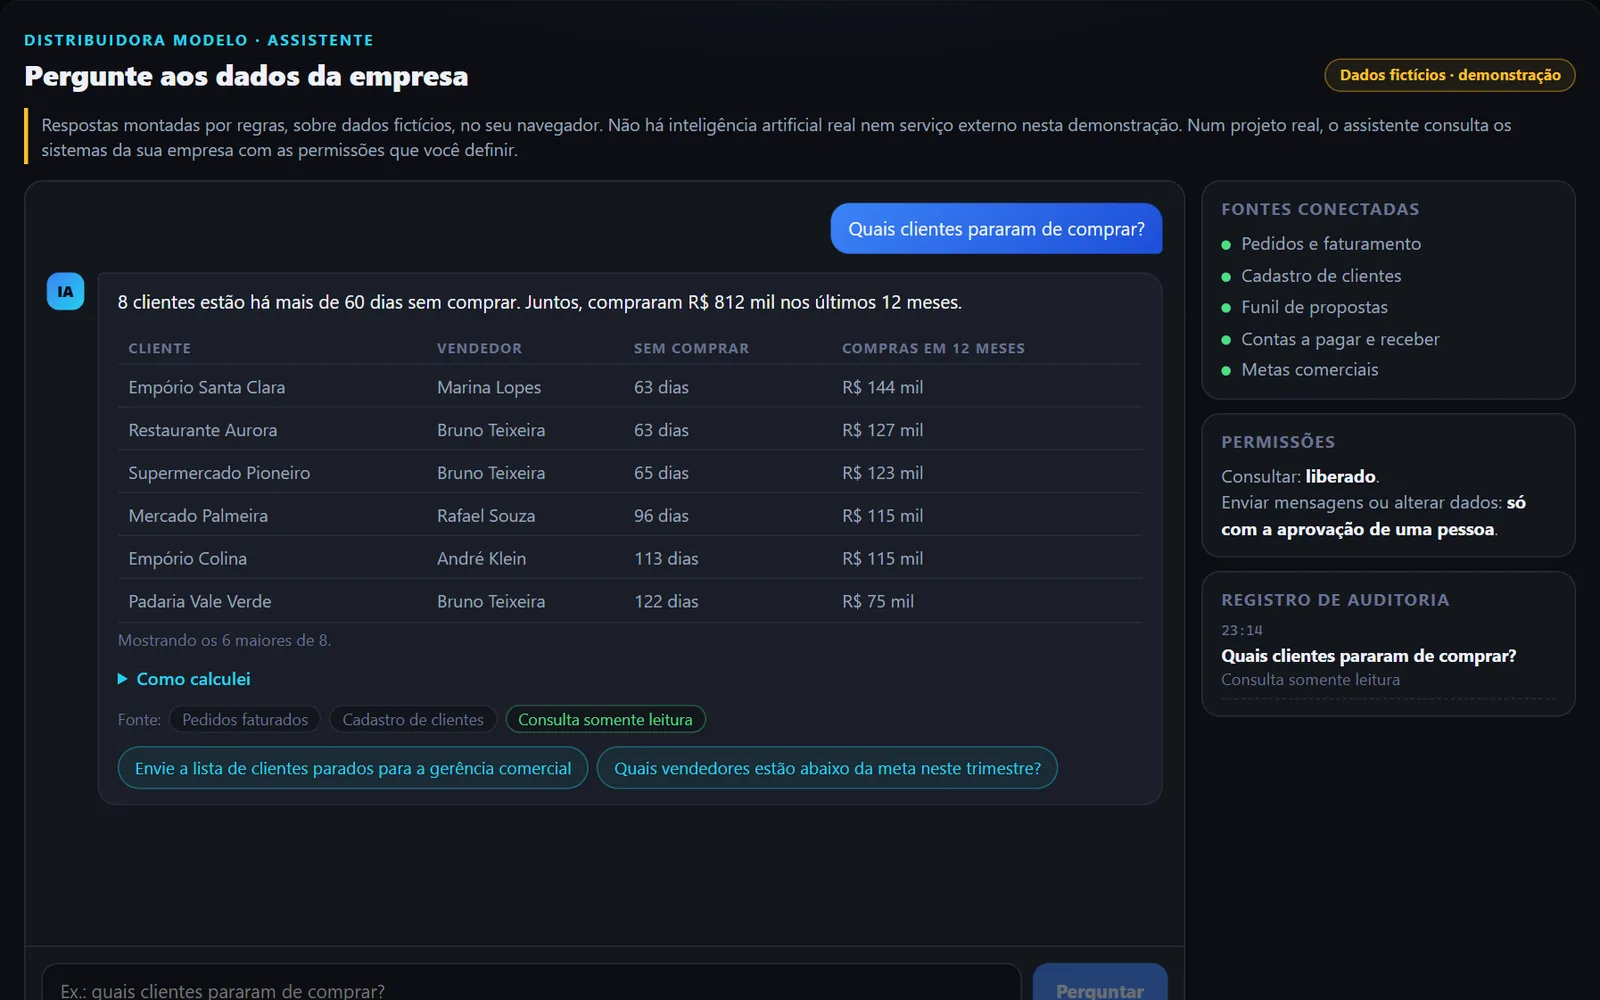
Task: Click the 'VENDEDOR' column header
Action: pyautogui.click(x=479, y=348)
